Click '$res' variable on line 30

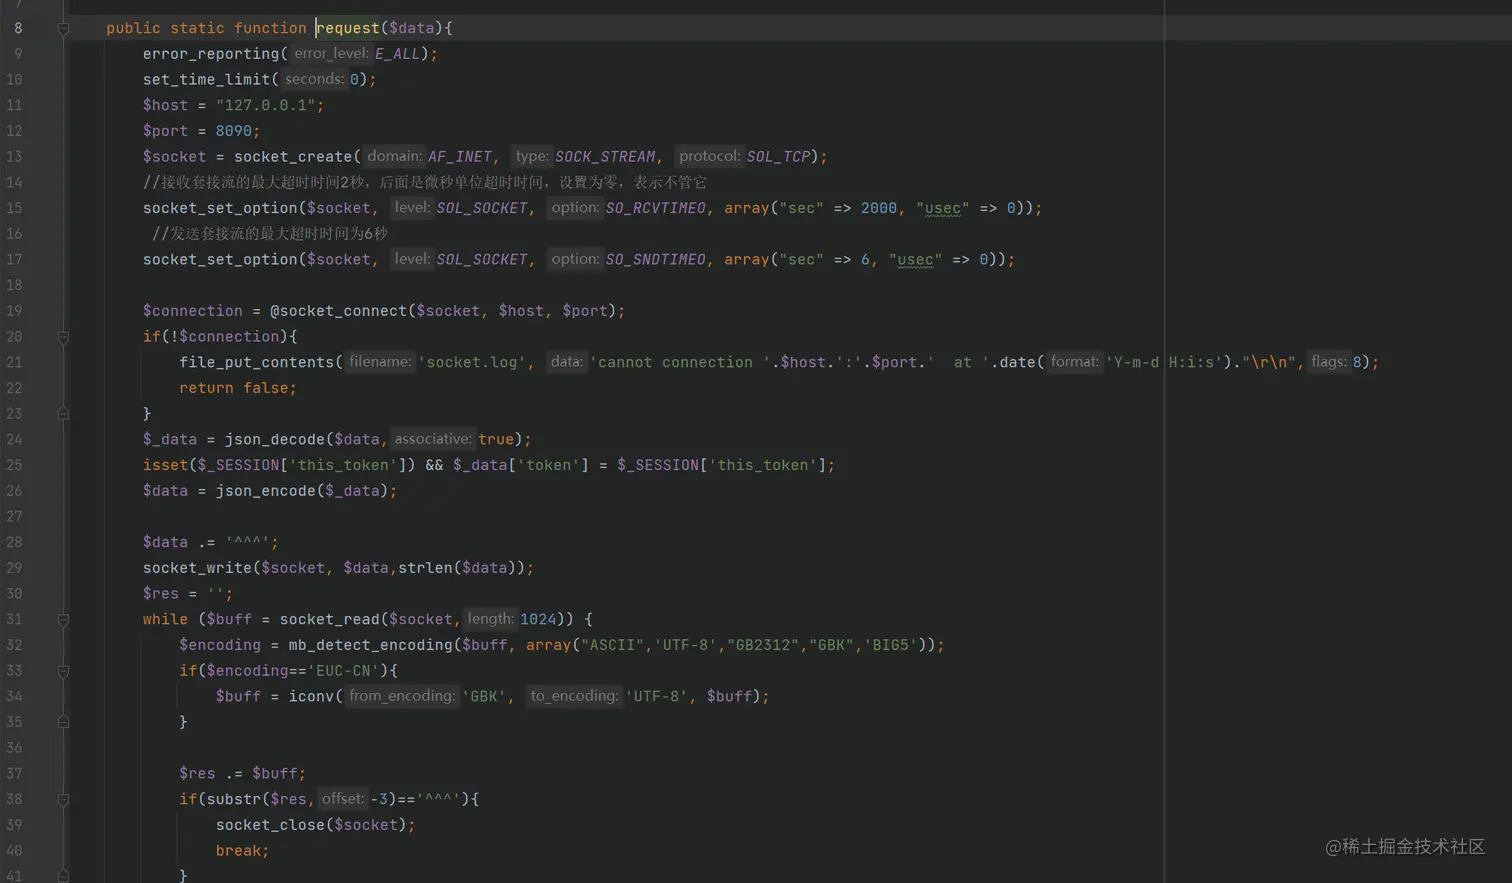click(x=161, y=594)
